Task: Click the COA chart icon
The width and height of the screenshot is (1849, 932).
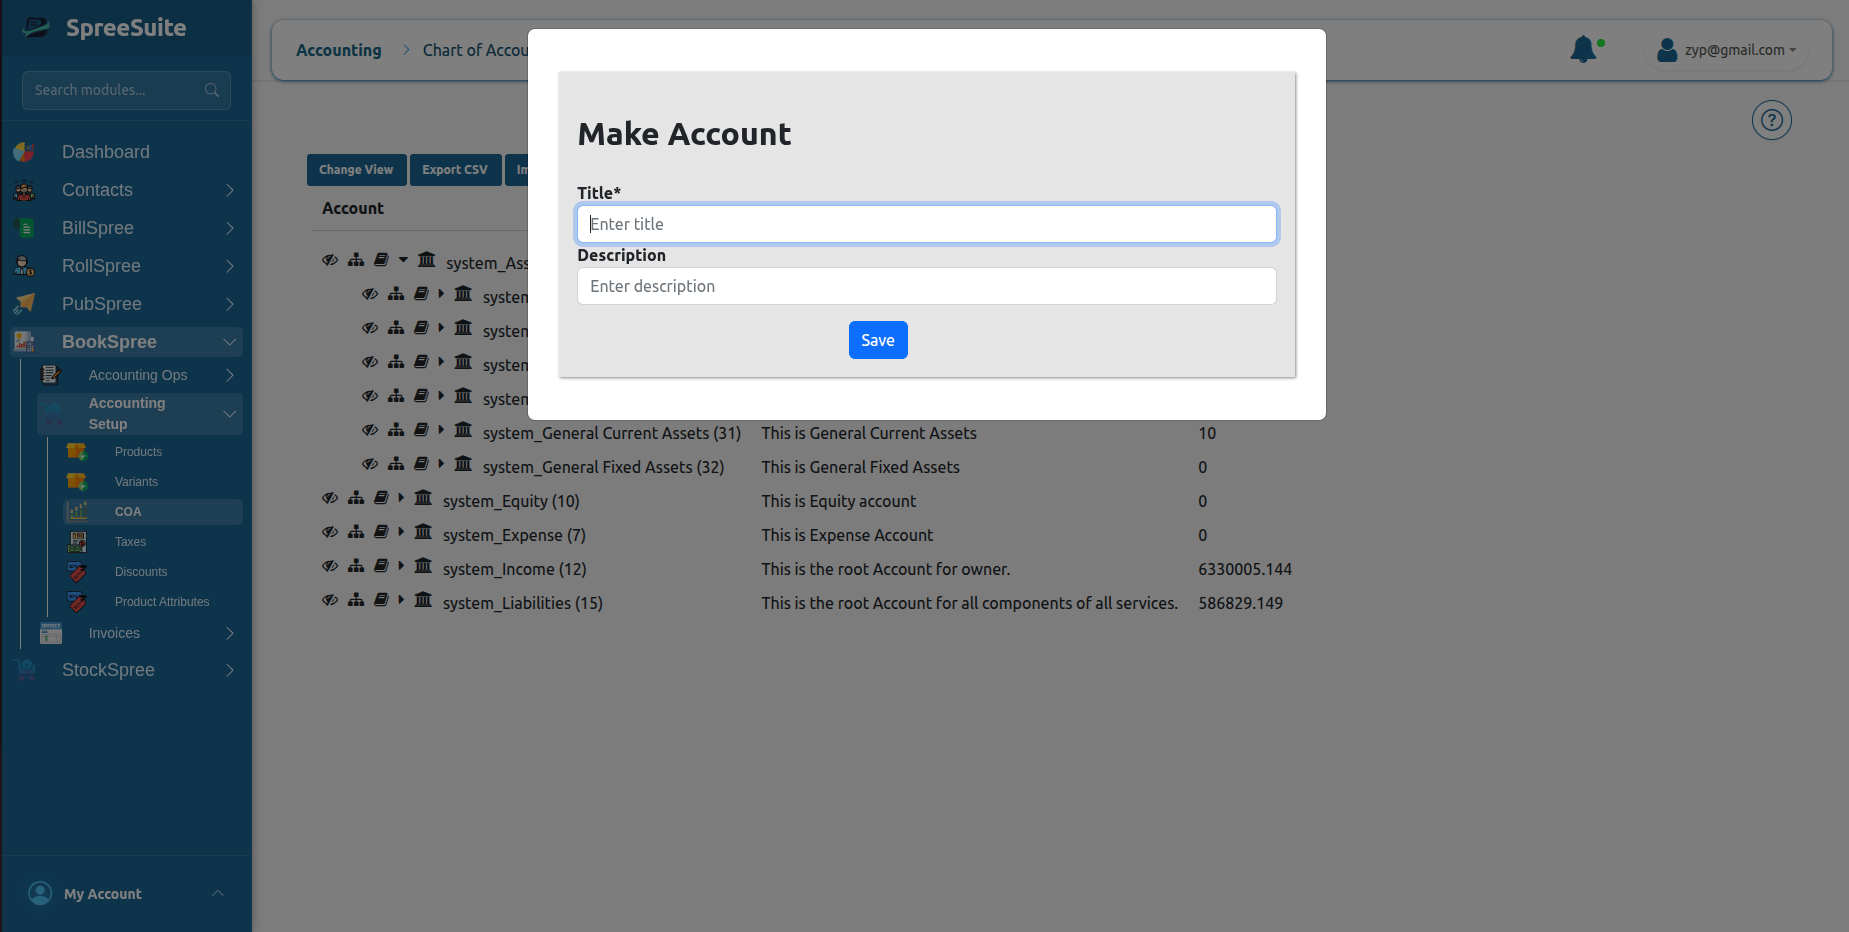Action: [x=77, y=512]
